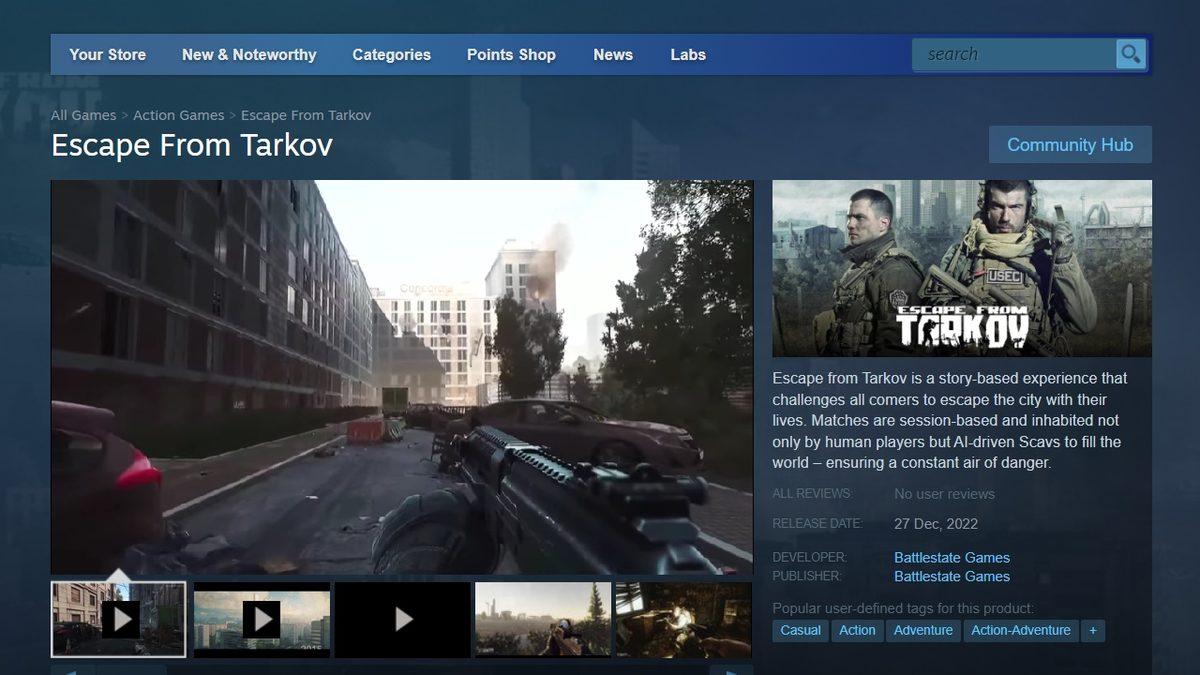Click inside the search field
Screen dimensions: 1200x675
coord(1010,54)
